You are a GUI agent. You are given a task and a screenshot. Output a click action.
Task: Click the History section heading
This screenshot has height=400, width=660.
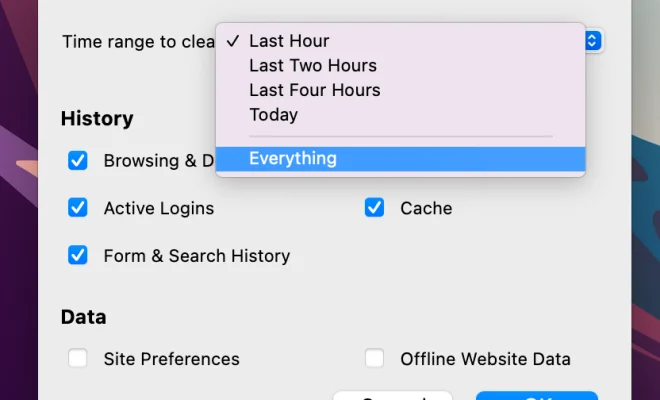coord(97,118)
